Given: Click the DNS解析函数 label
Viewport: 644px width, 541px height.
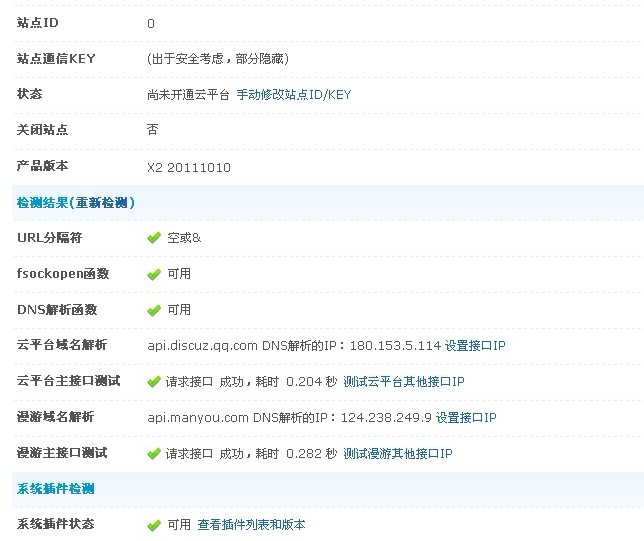Looking at the screenshot, I should [x=57, y=310].
